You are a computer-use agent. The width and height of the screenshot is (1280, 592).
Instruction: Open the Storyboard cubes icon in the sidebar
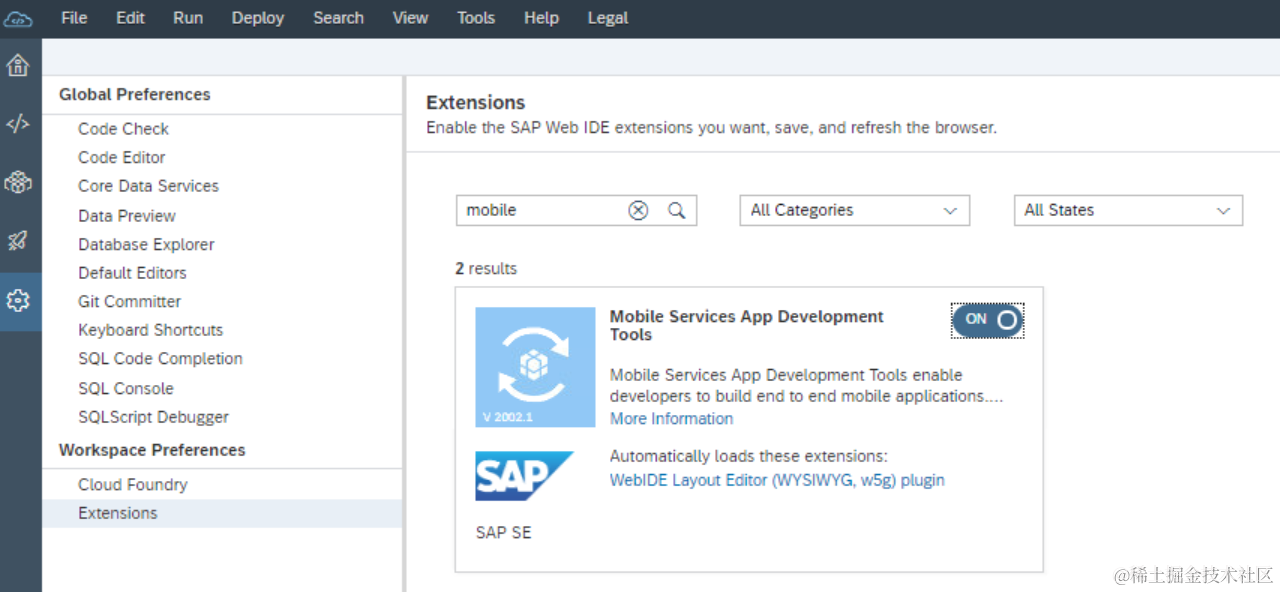click(x=18, y=182)
